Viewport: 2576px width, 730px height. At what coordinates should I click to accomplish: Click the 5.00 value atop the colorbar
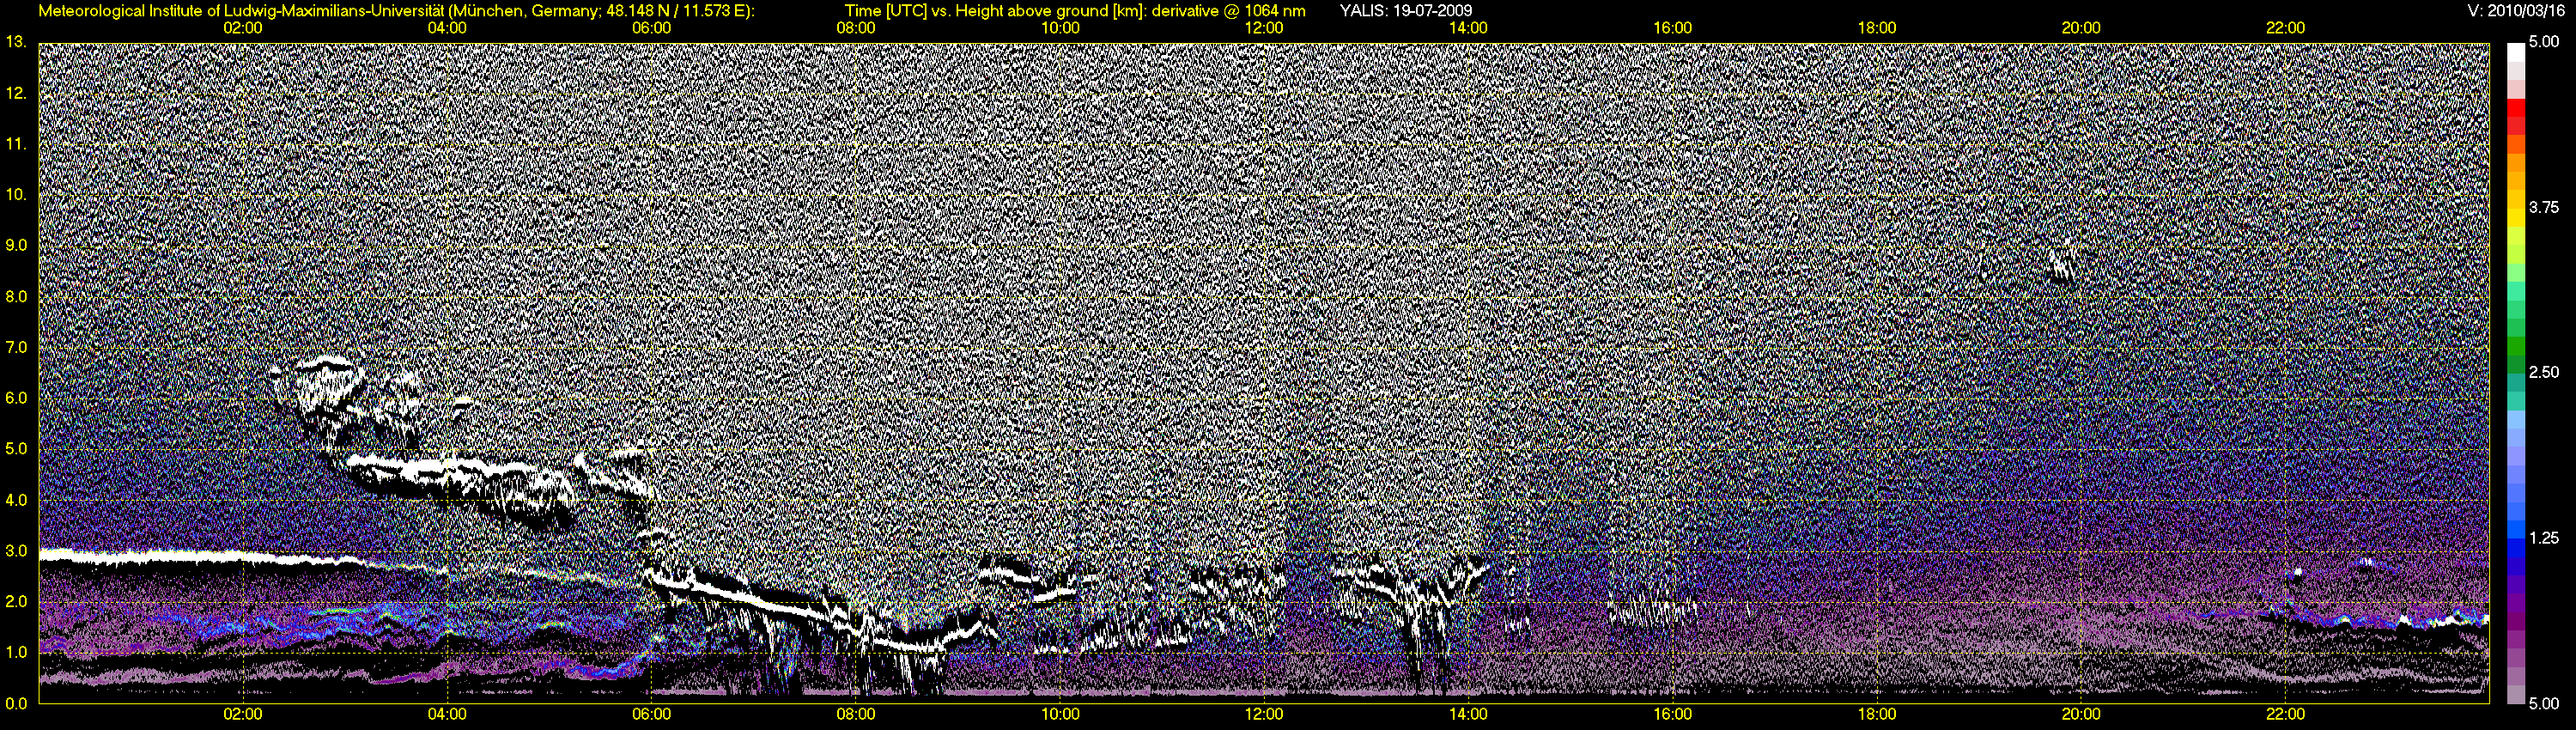[2544, 42]
